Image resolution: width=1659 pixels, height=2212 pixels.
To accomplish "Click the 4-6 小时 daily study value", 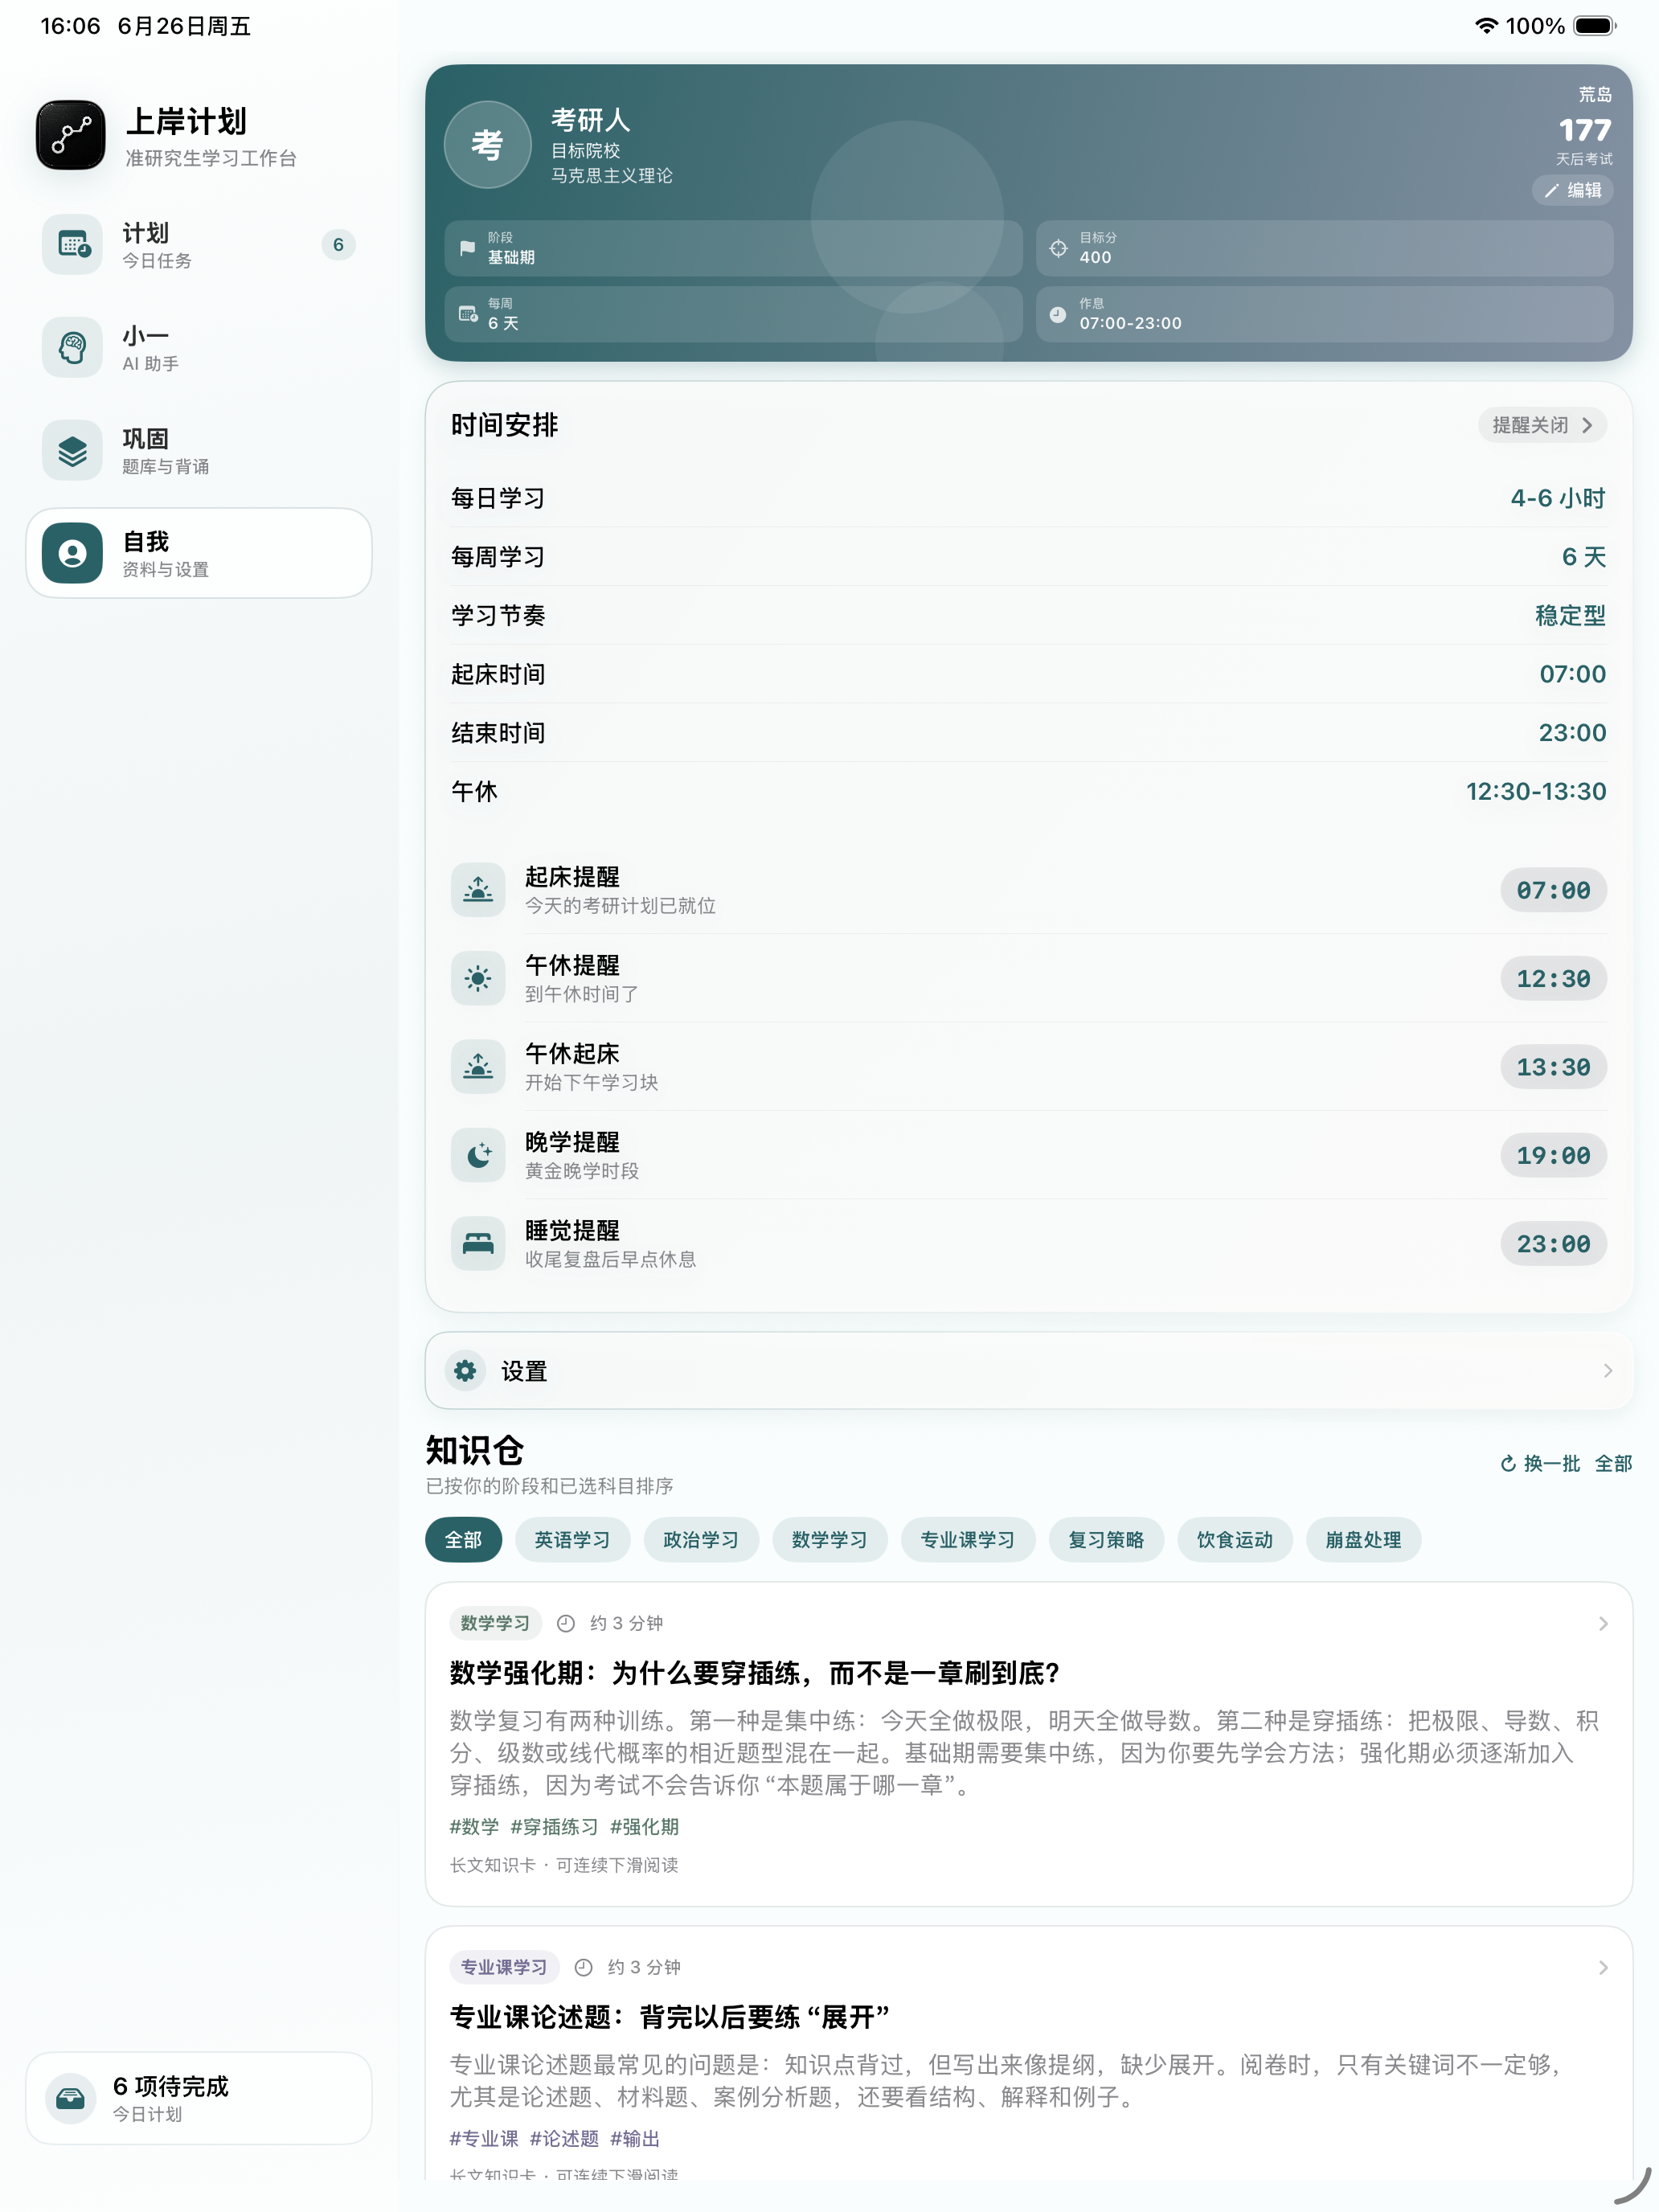I will point(1558,498).
